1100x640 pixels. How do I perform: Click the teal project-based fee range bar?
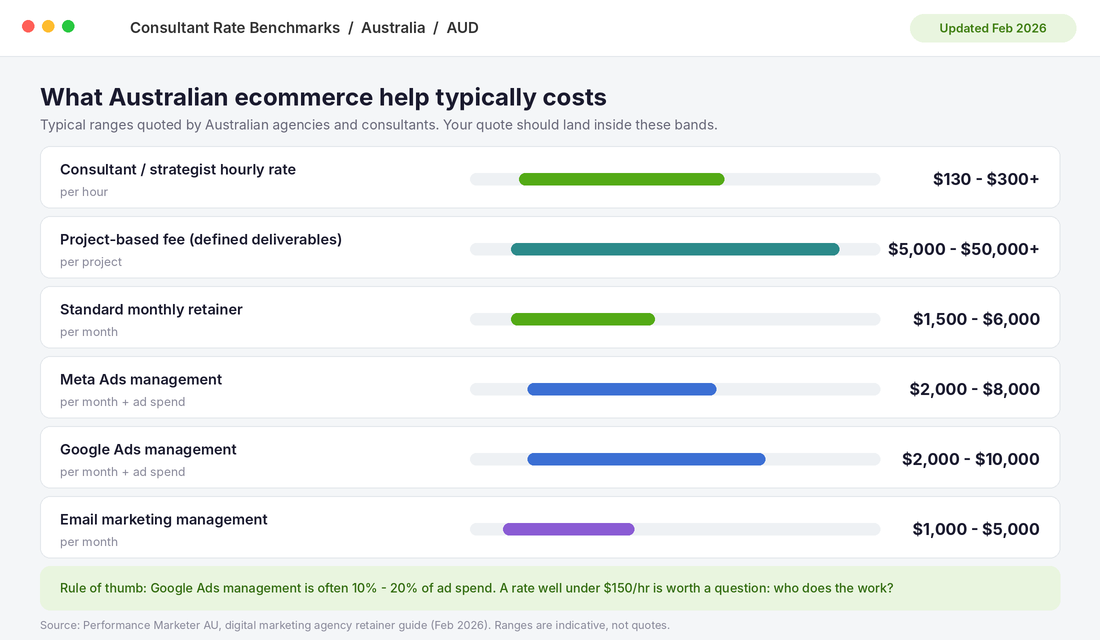[675, 249]
